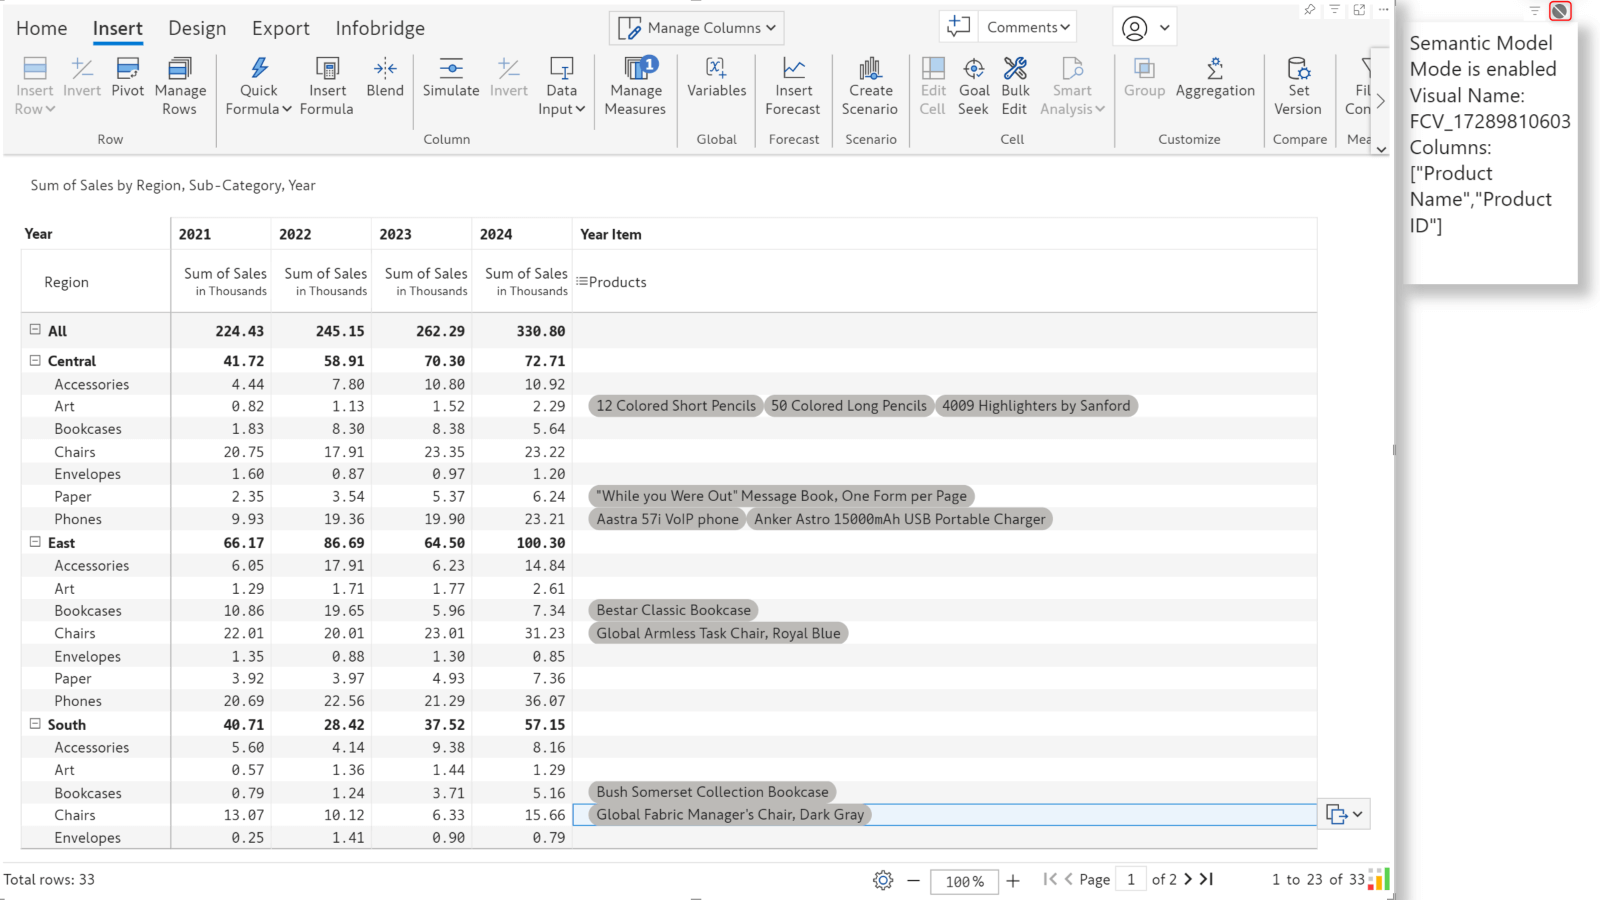The image size is (1600, 900).
Task: Click the 12 Colored Short Pencils tag
Action: click(676, 405)
